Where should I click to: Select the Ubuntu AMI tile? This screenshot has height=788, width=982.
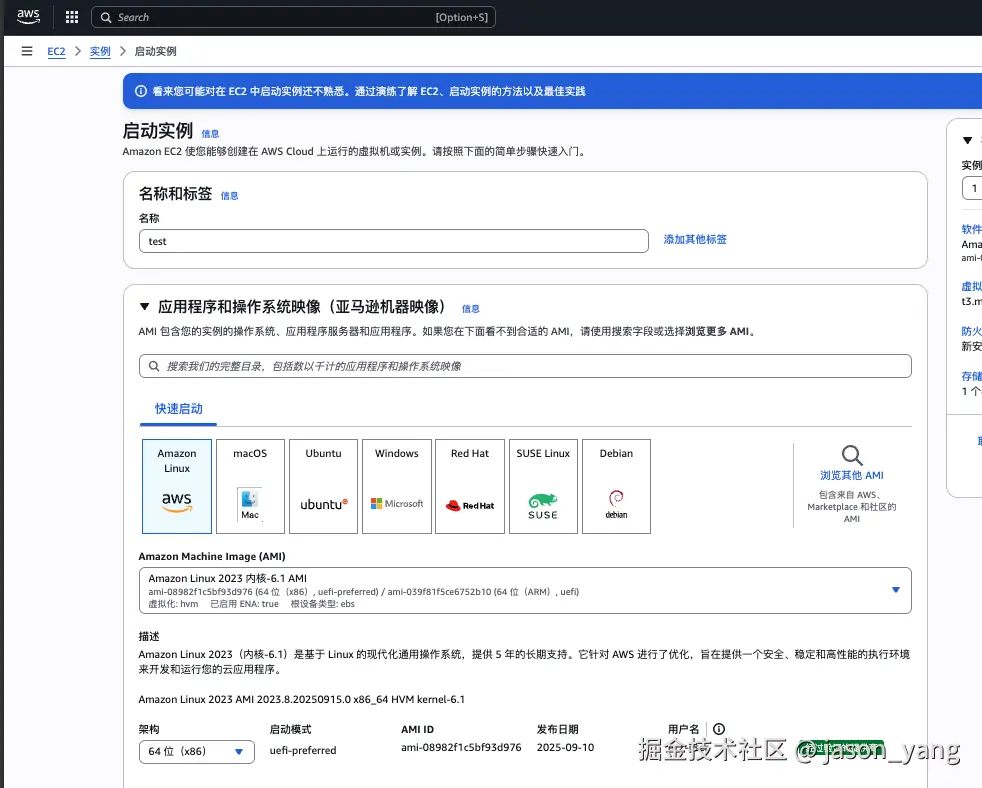coord(323,486)
